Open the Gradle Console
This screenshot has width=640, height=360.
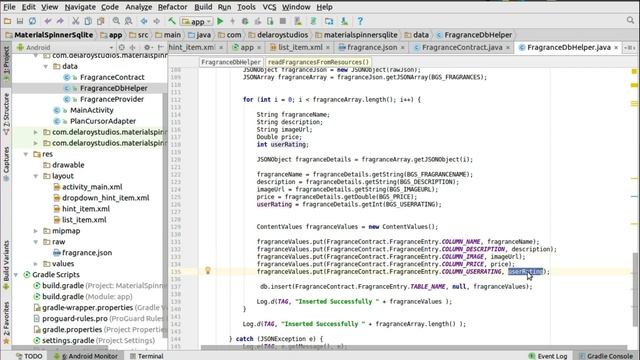click(606, 356)
